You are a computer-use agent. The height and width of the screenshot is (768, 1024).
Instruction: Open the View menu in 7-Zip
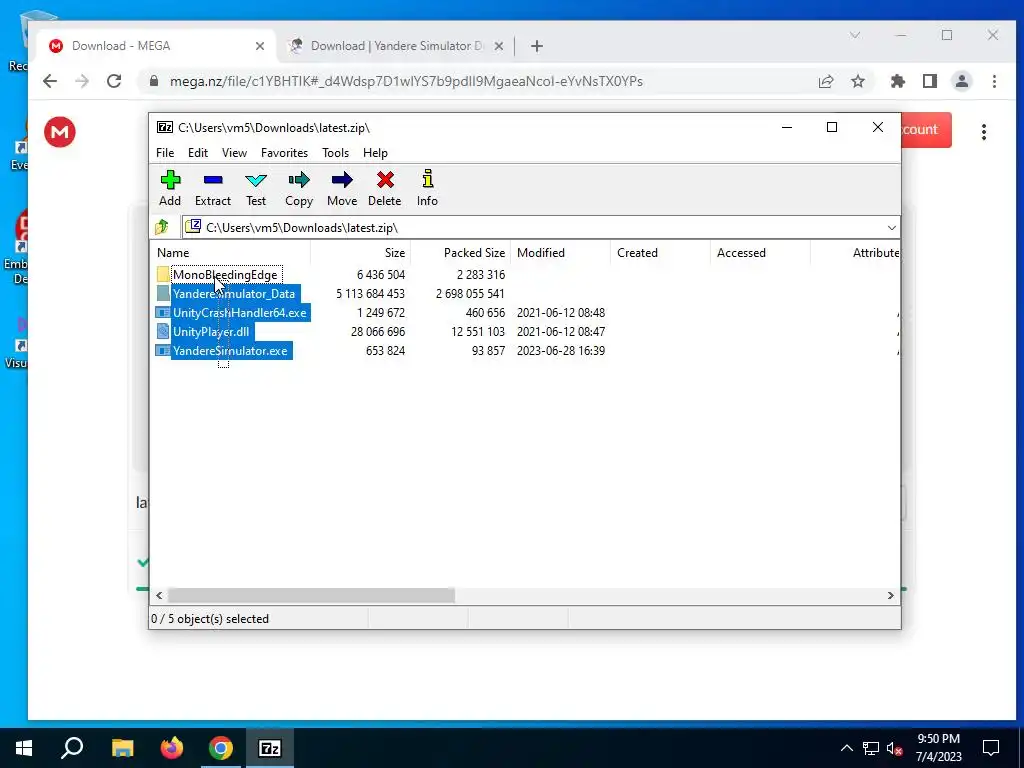pyautogui.click(x=234, y=153)
